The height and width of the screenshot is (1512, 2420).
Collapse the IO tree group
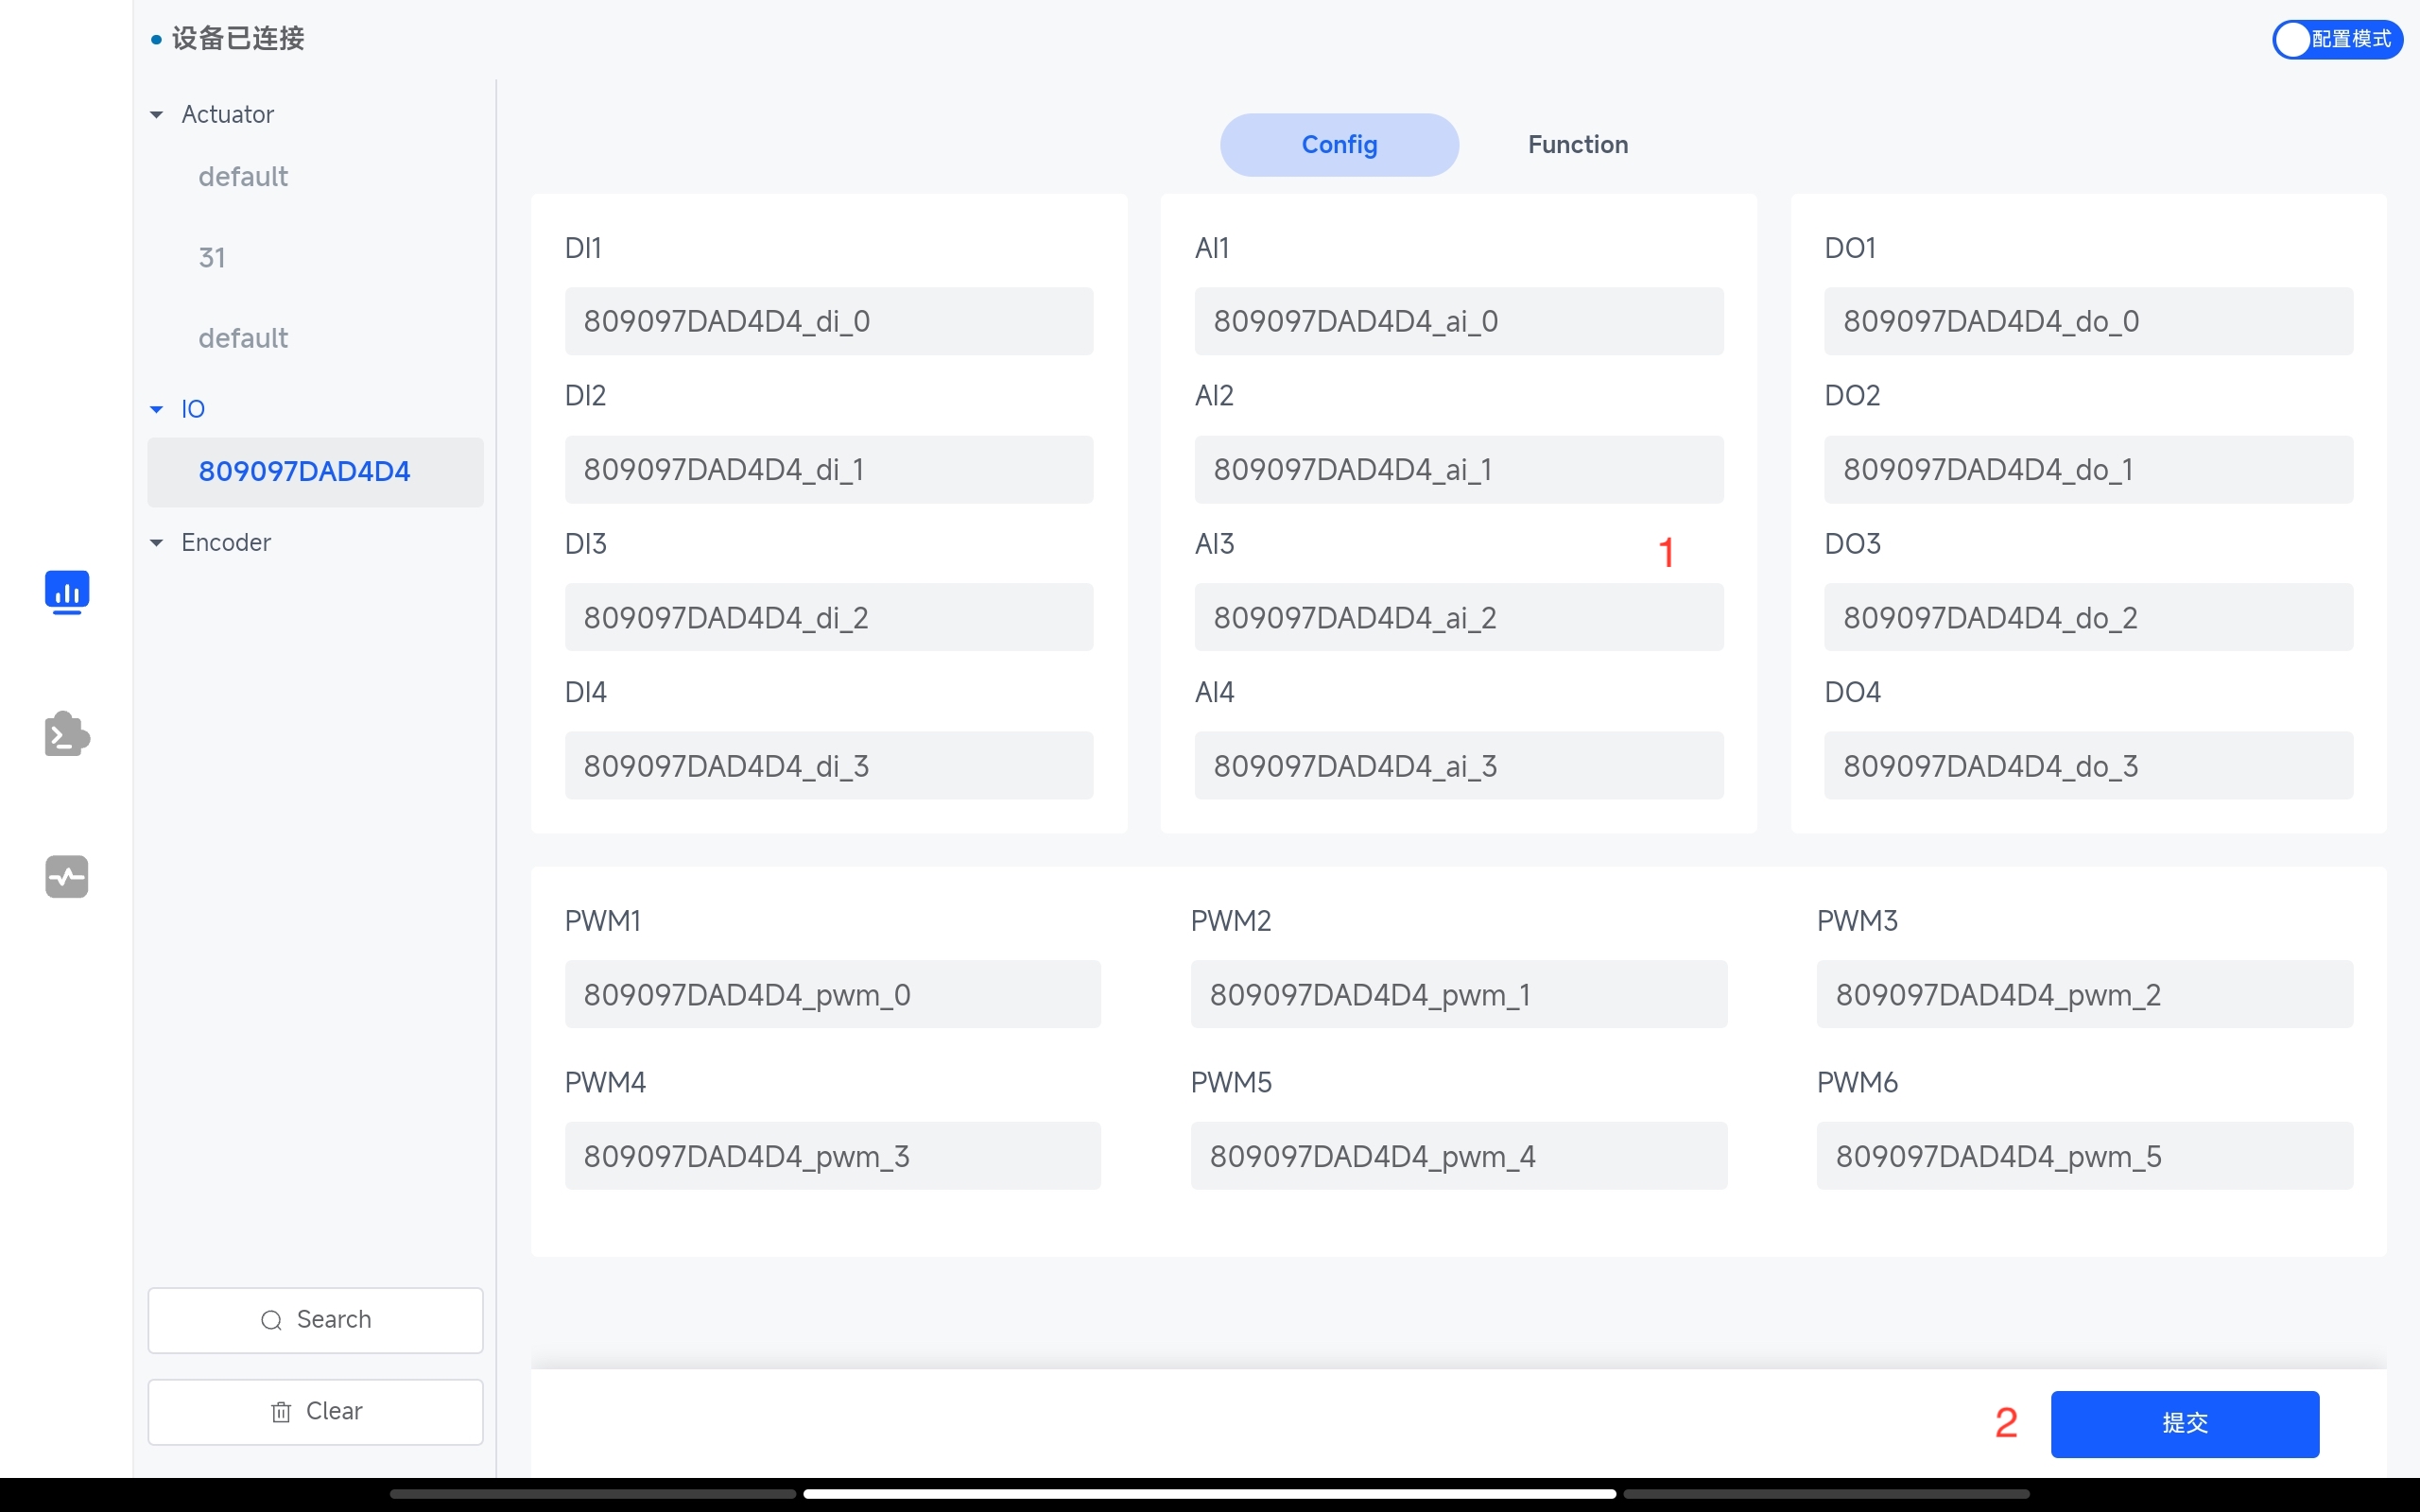[157, 409]
